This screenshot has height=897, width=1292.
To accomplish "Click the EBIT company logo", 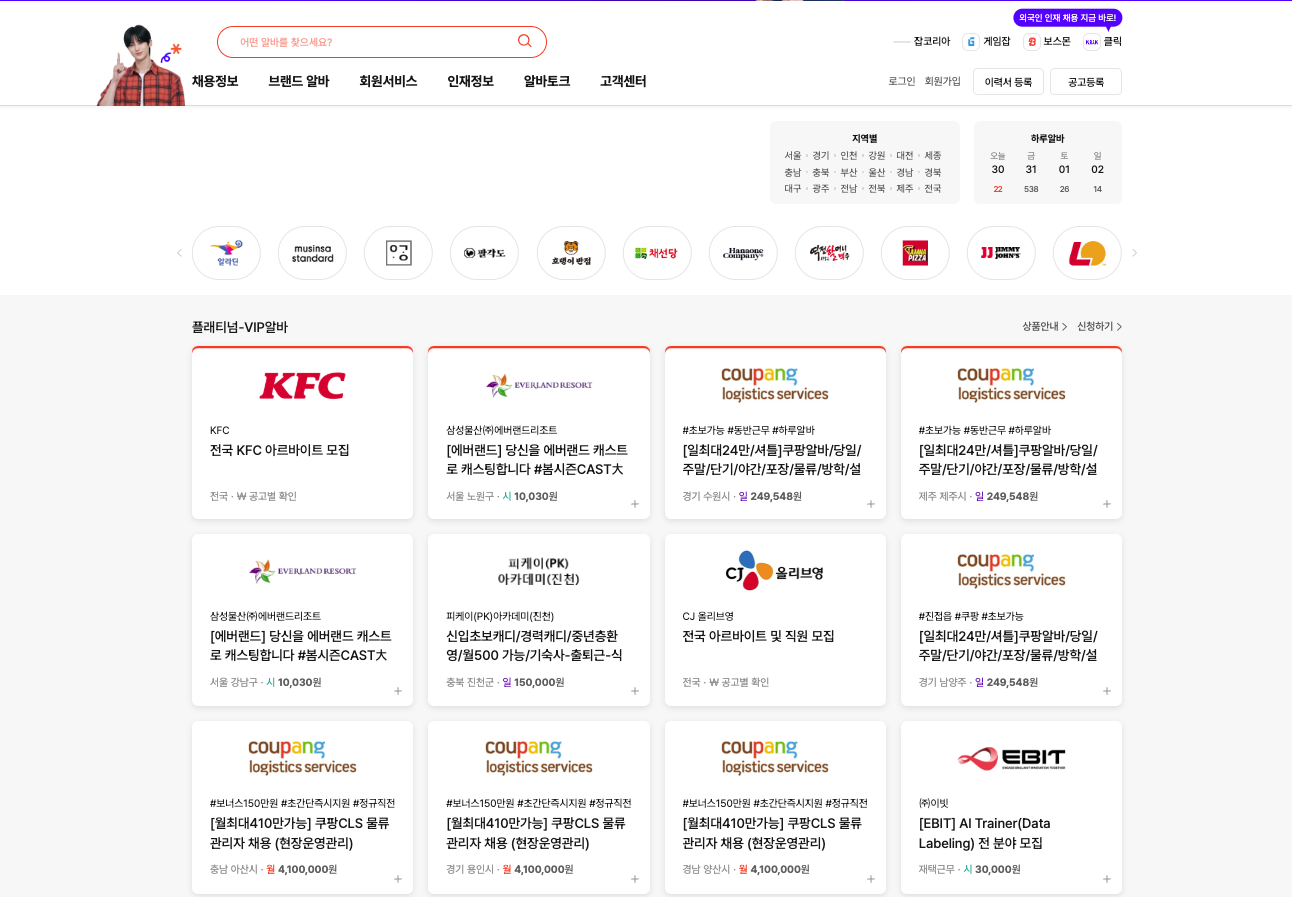I will tap(1011, 758).
